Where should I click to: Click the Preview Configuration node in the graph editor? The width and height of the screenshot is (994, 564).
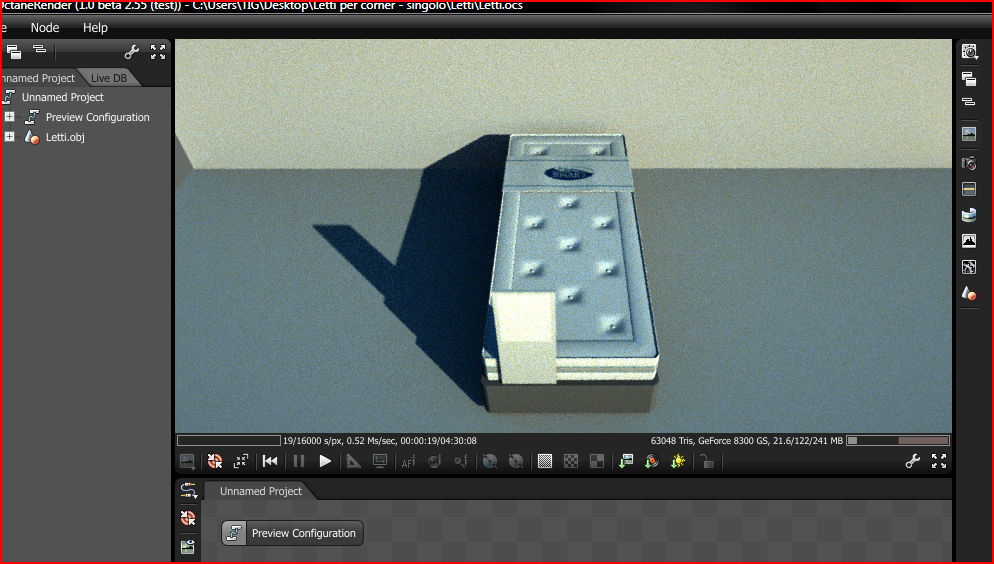292,533
